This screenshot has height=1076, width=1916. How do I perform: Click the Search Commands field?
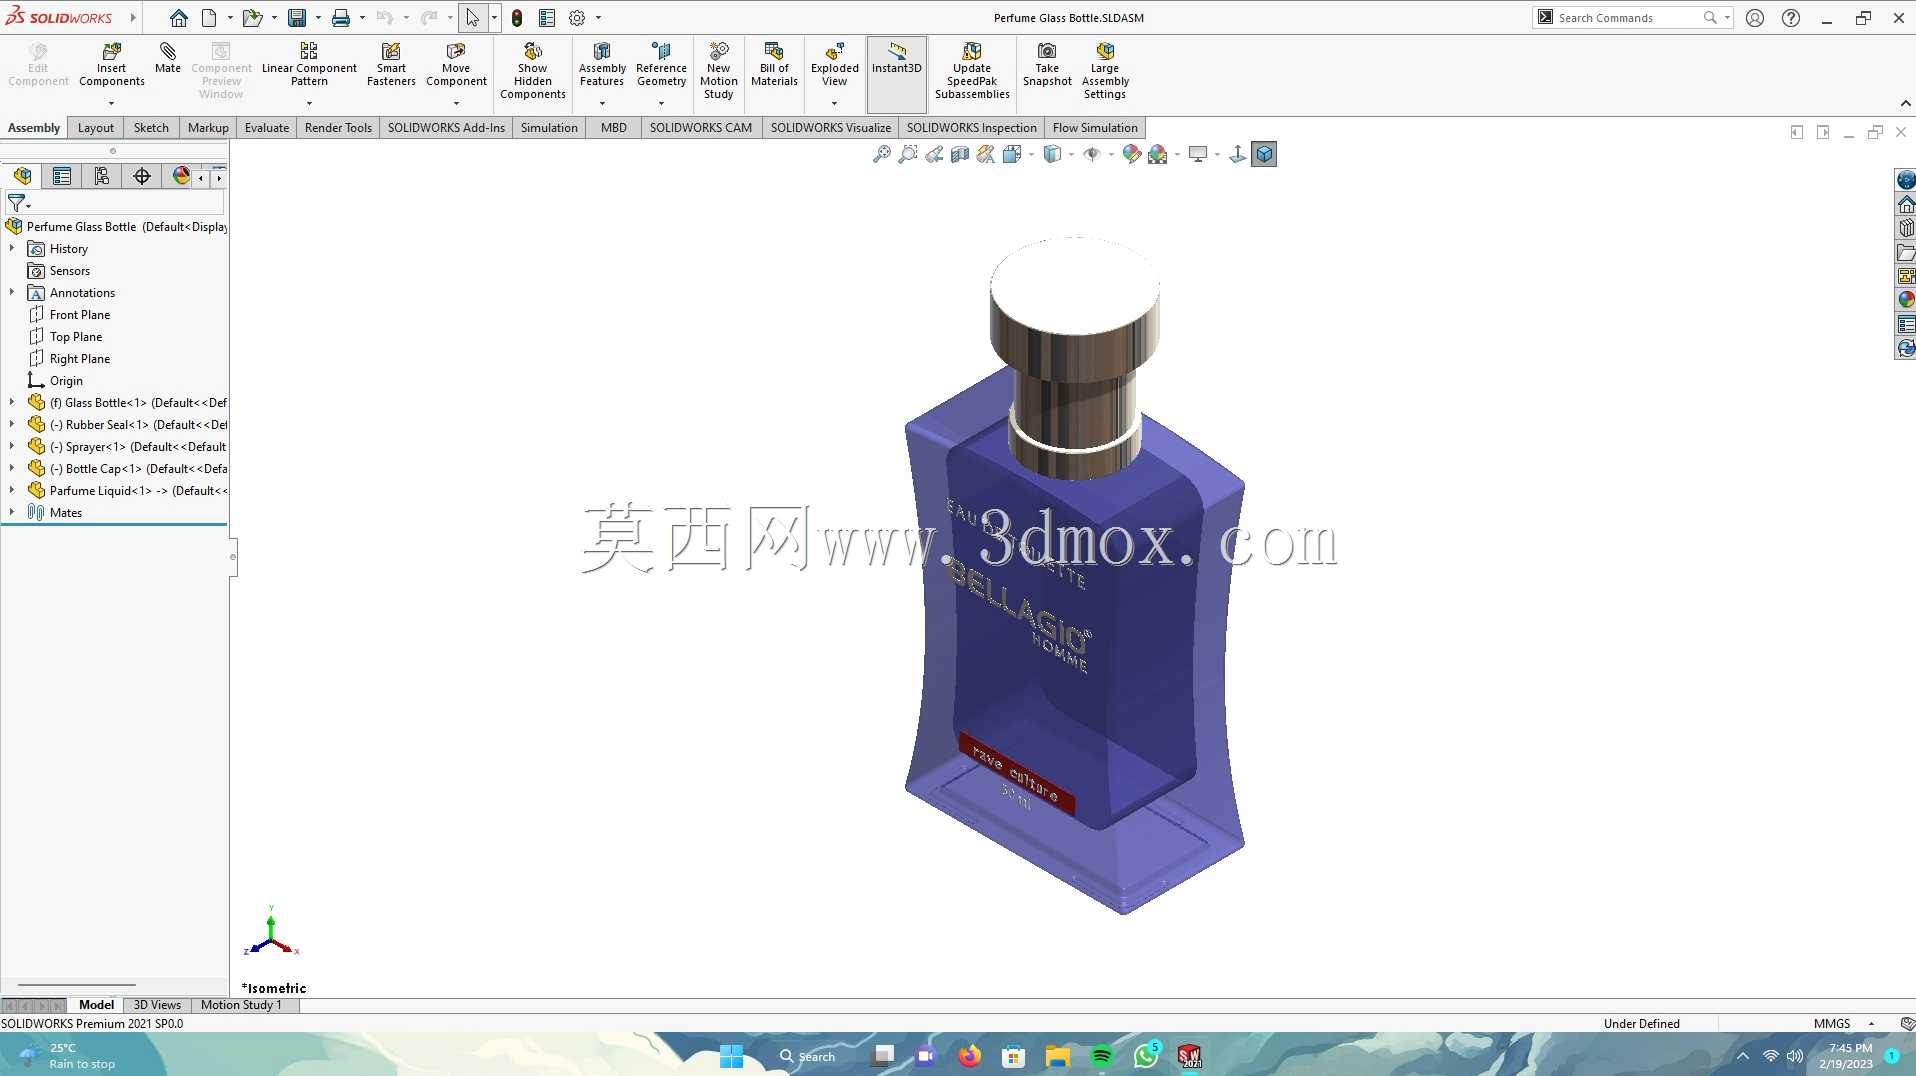tap(1630, 18)
